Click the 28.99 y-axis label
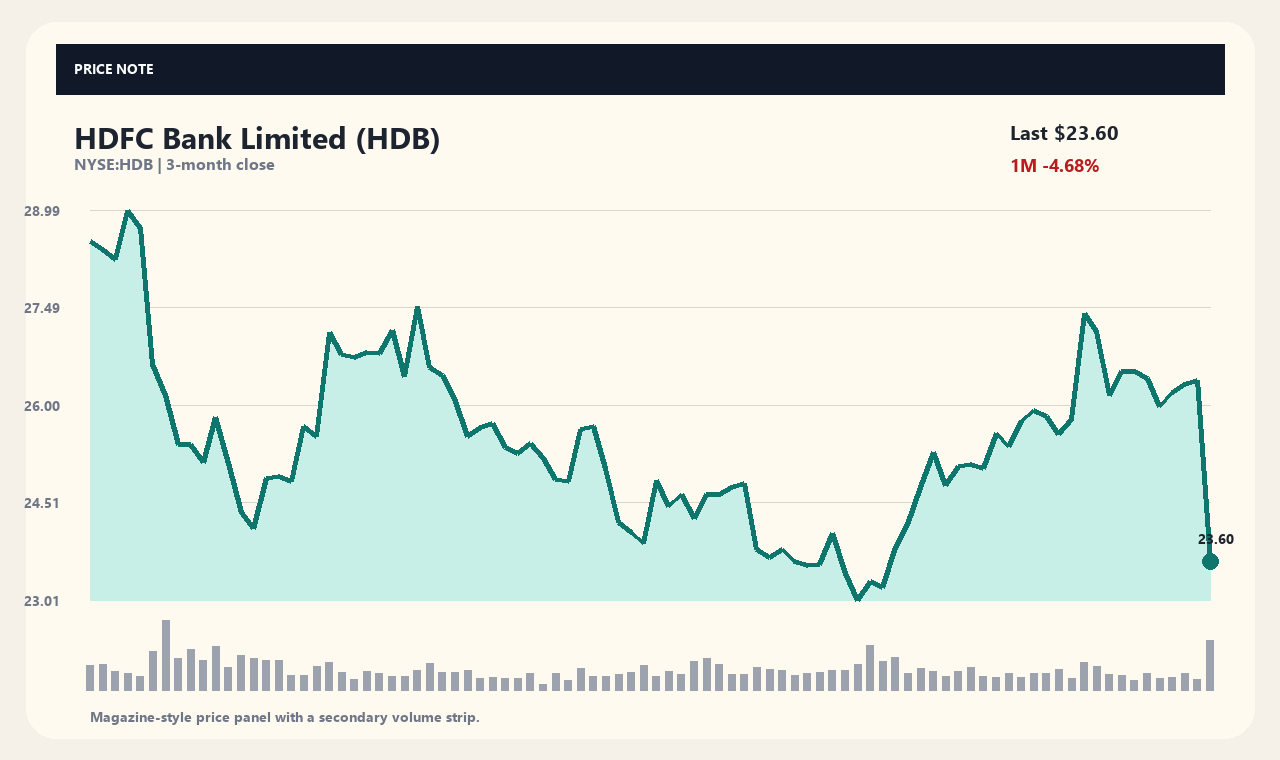This screenshot has height=760, width=1280. coord(42,211)
